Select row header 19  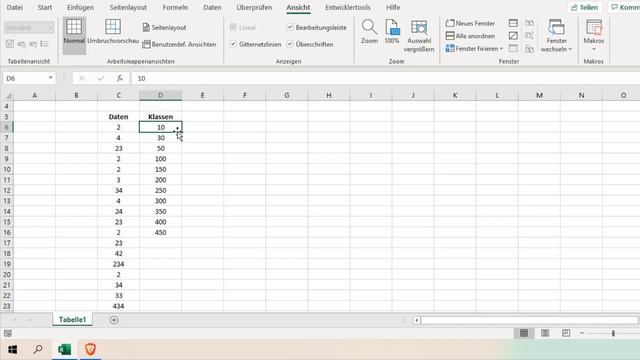click(7, 264)
